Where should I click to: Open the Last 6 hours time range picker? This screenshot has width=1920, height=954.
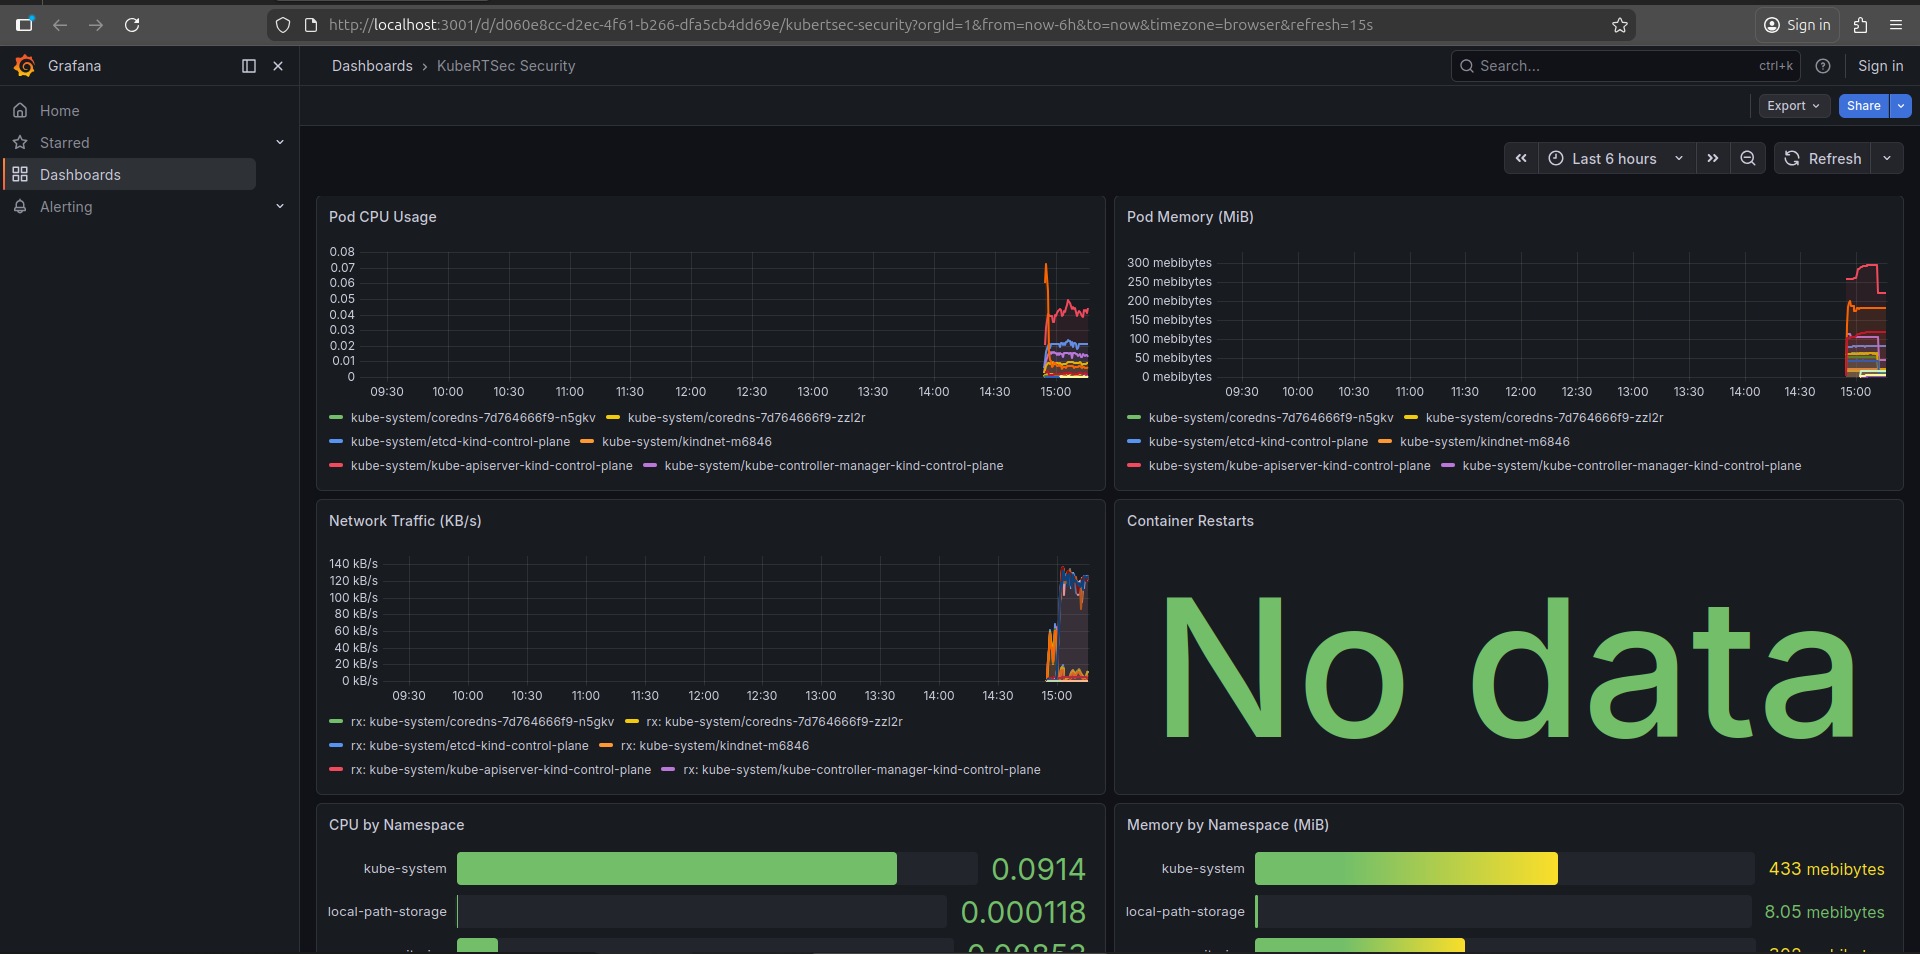pos(1613,158)
